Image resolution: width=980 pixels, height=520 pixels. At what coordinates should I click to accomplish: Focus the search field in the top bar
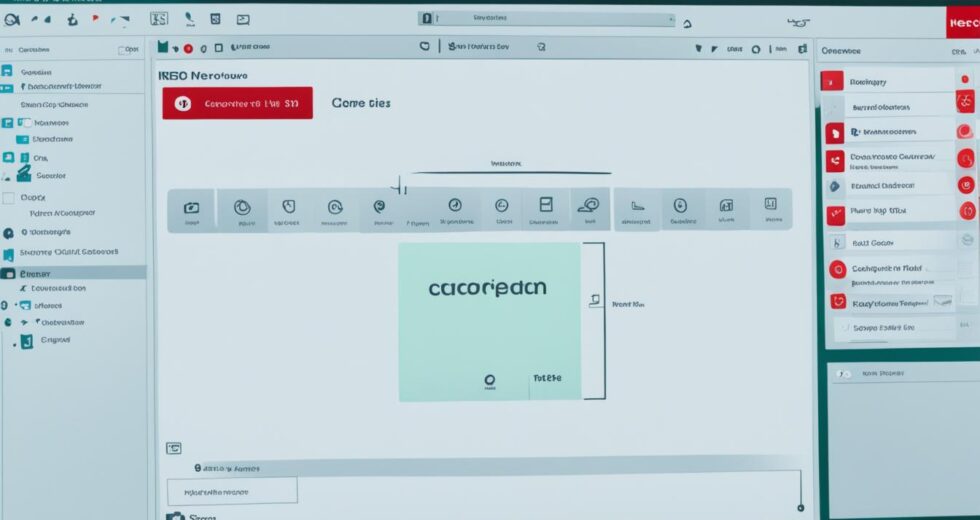pyautogui.click(x=547, y=19)
